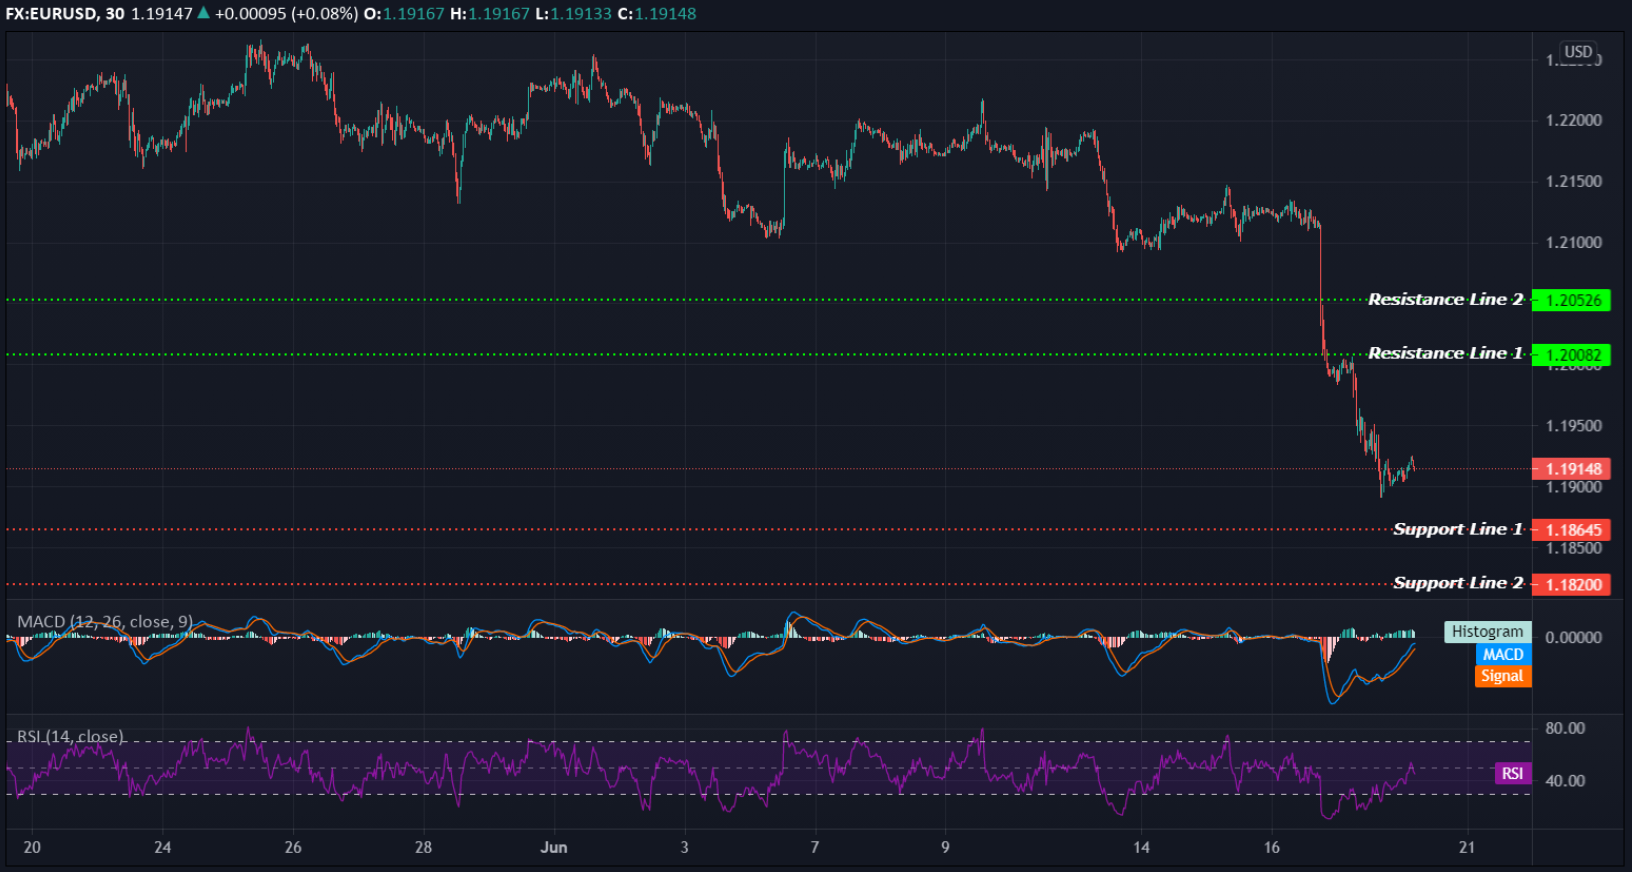Image resolution: width=1632 pixels, height=872 pixels.
Task: Click the Histogram legend label
Action: click(x=1487, y=632)
